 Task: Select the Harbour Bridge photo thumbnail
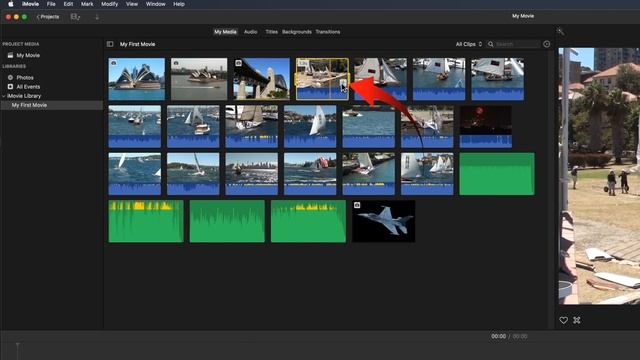coord(262,79)
